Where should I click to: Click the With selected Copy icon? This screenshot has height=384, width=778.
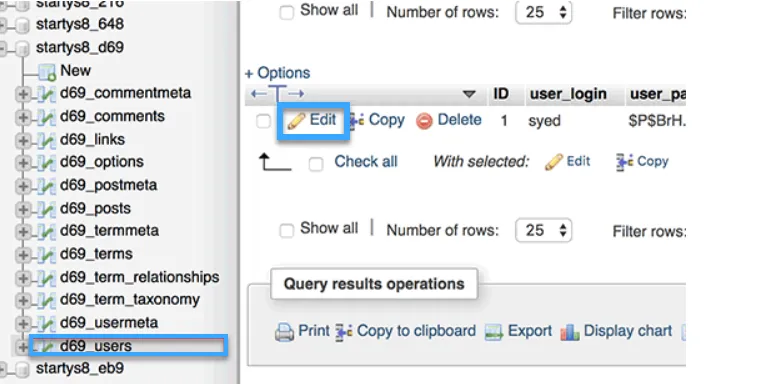625,162
